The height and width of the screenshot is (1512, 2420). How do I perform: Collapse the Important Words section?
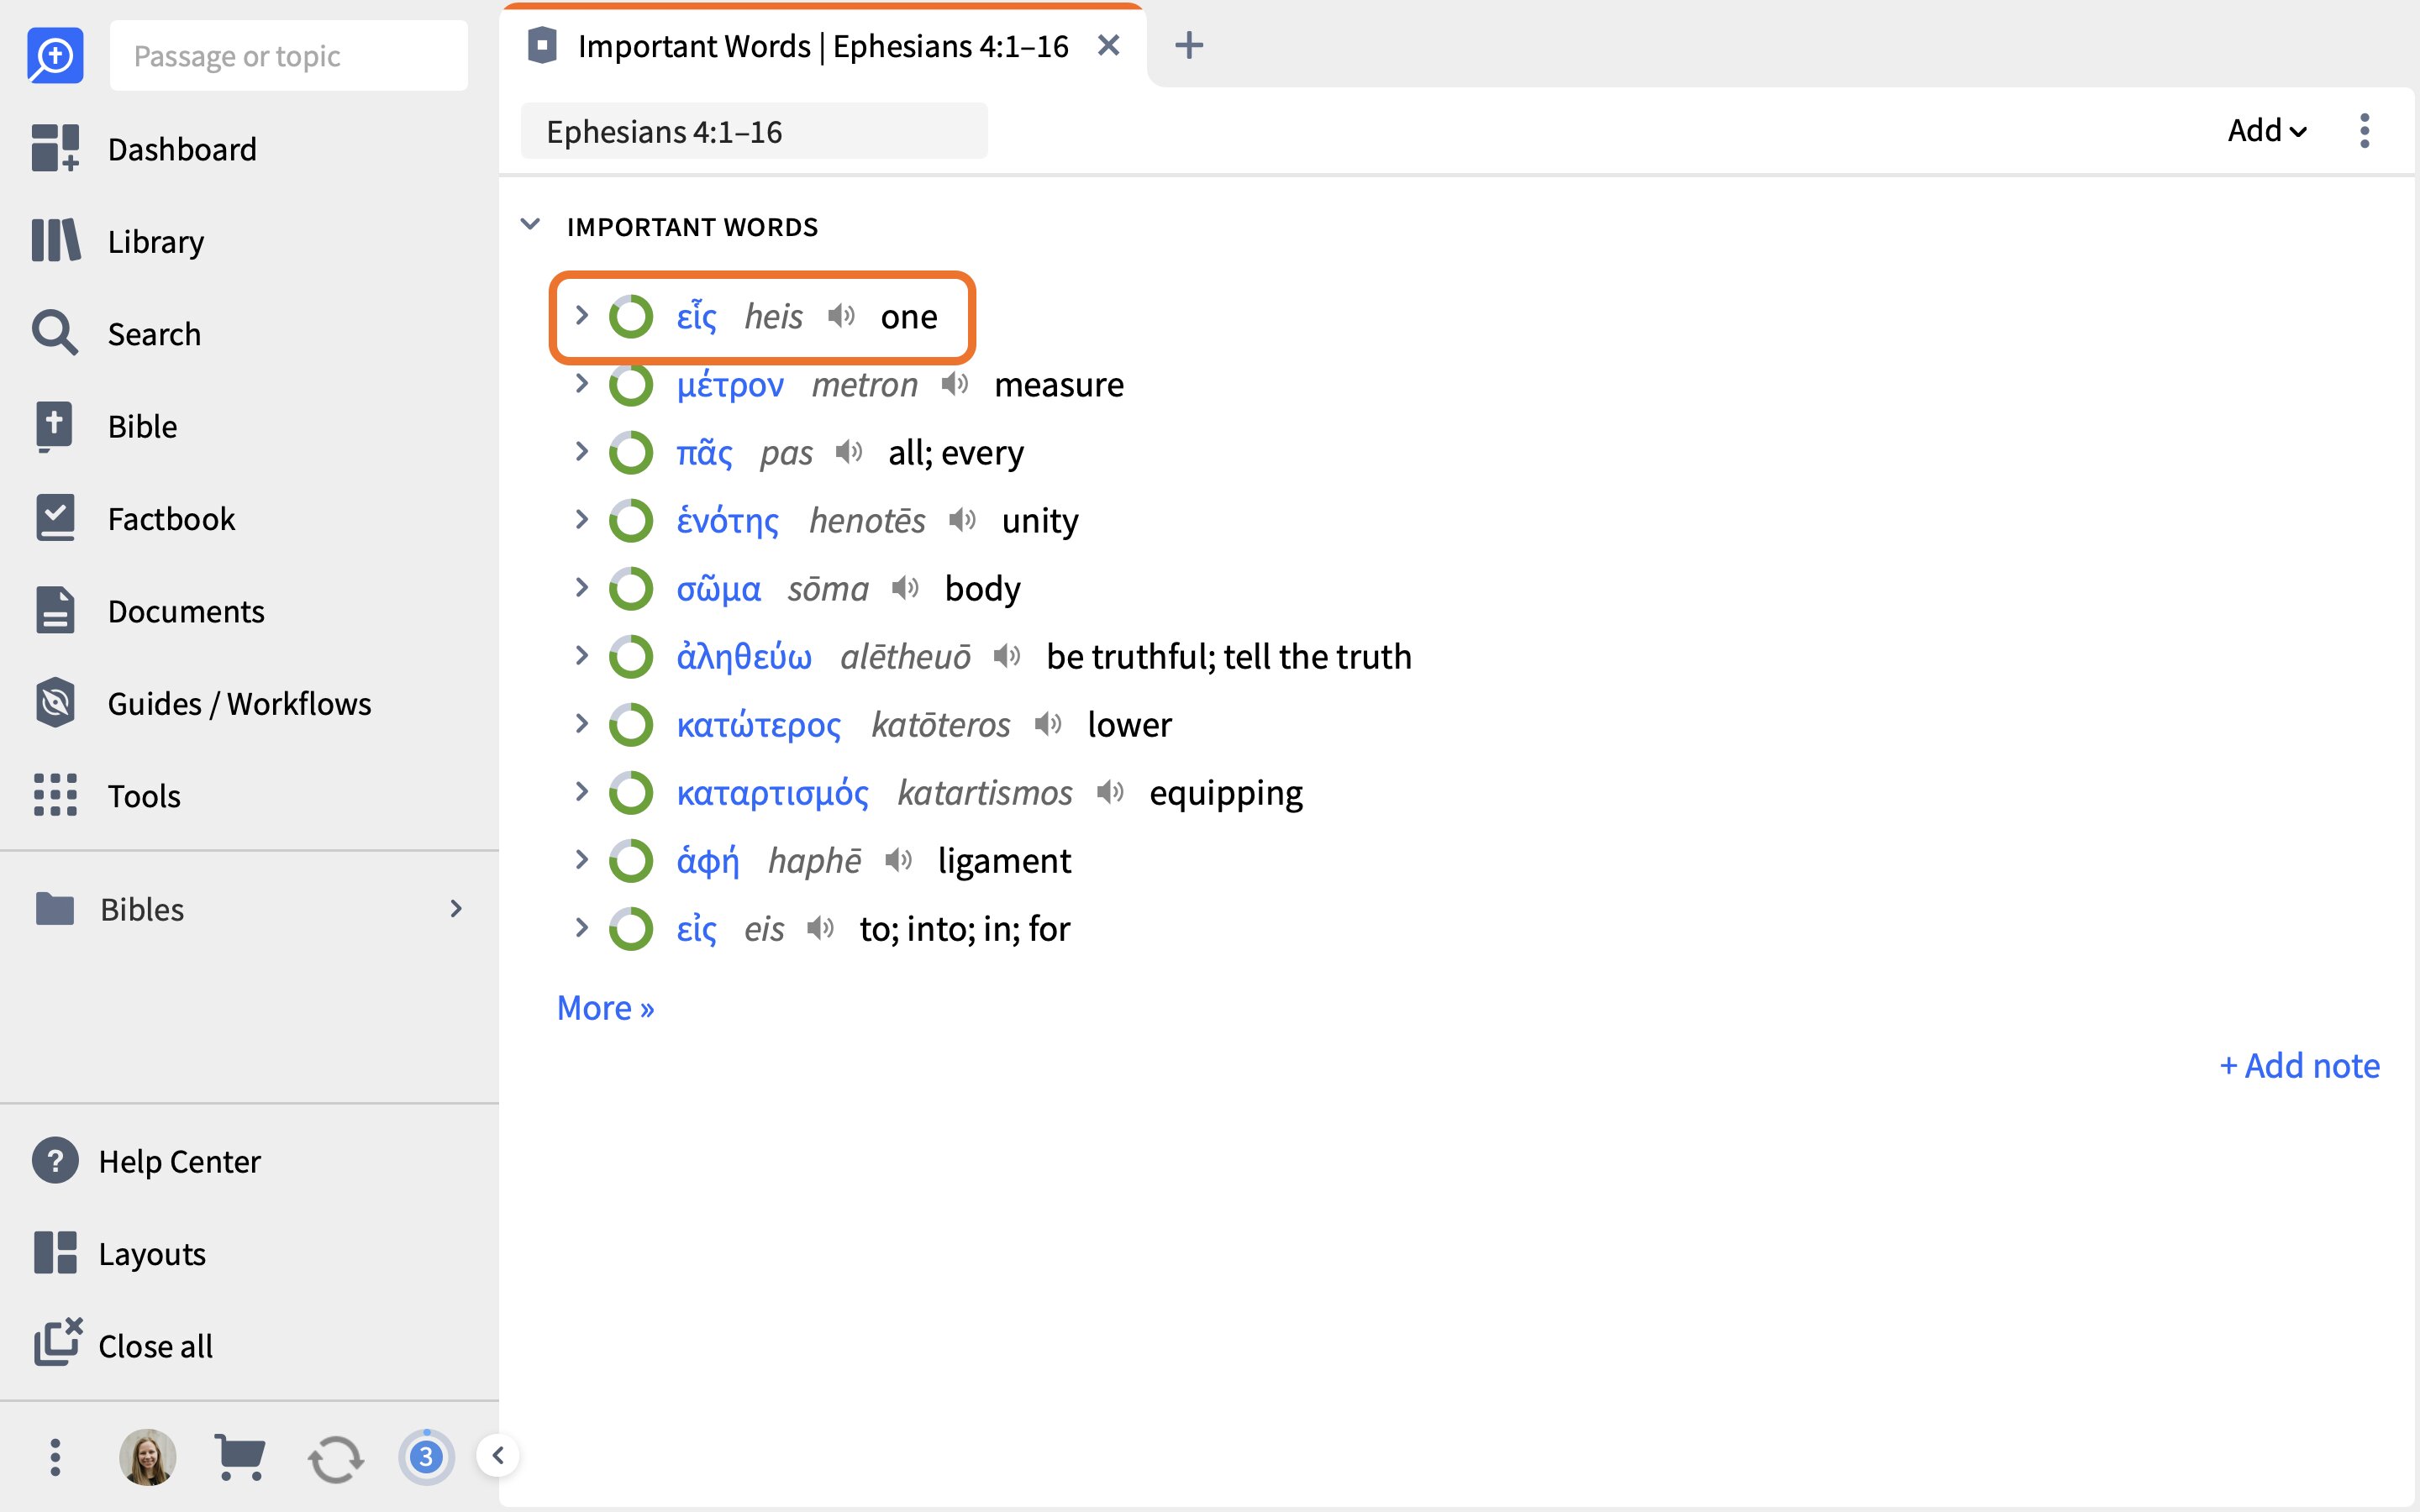(530, 225)
